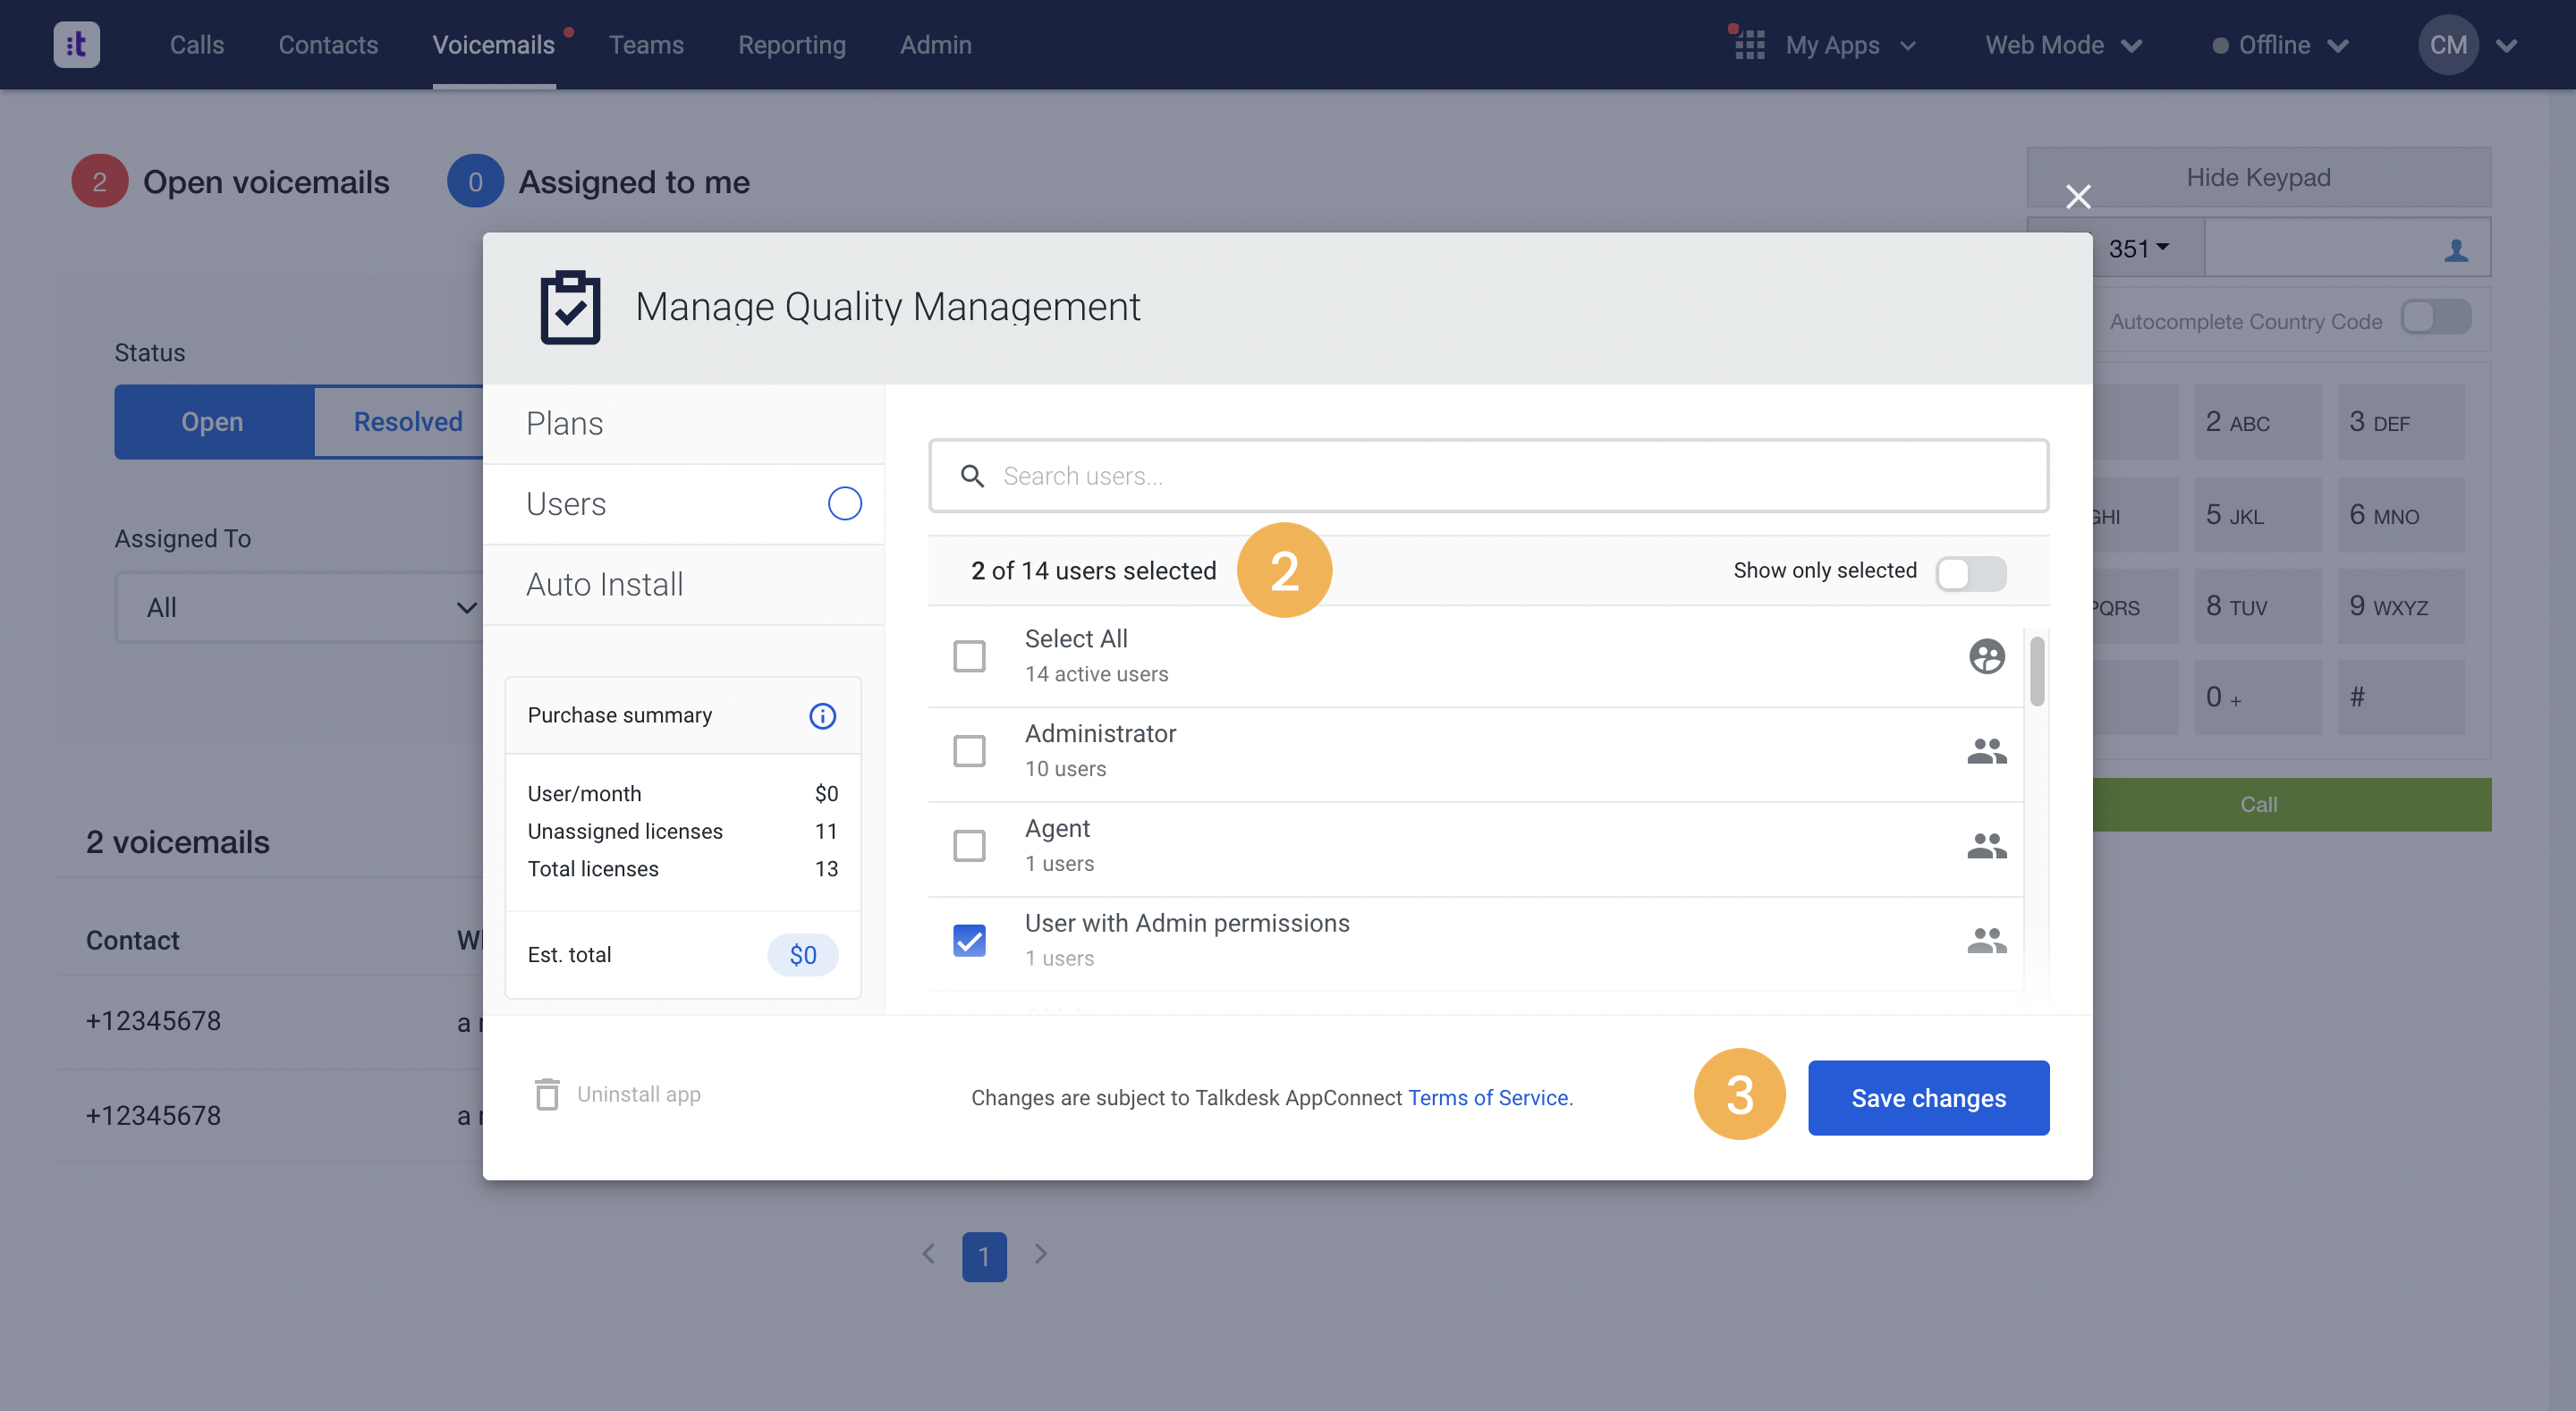The height and width of the screenshot is (1411, 2576).
Task: Click the search magnifier icon
Action: (972, 476)
